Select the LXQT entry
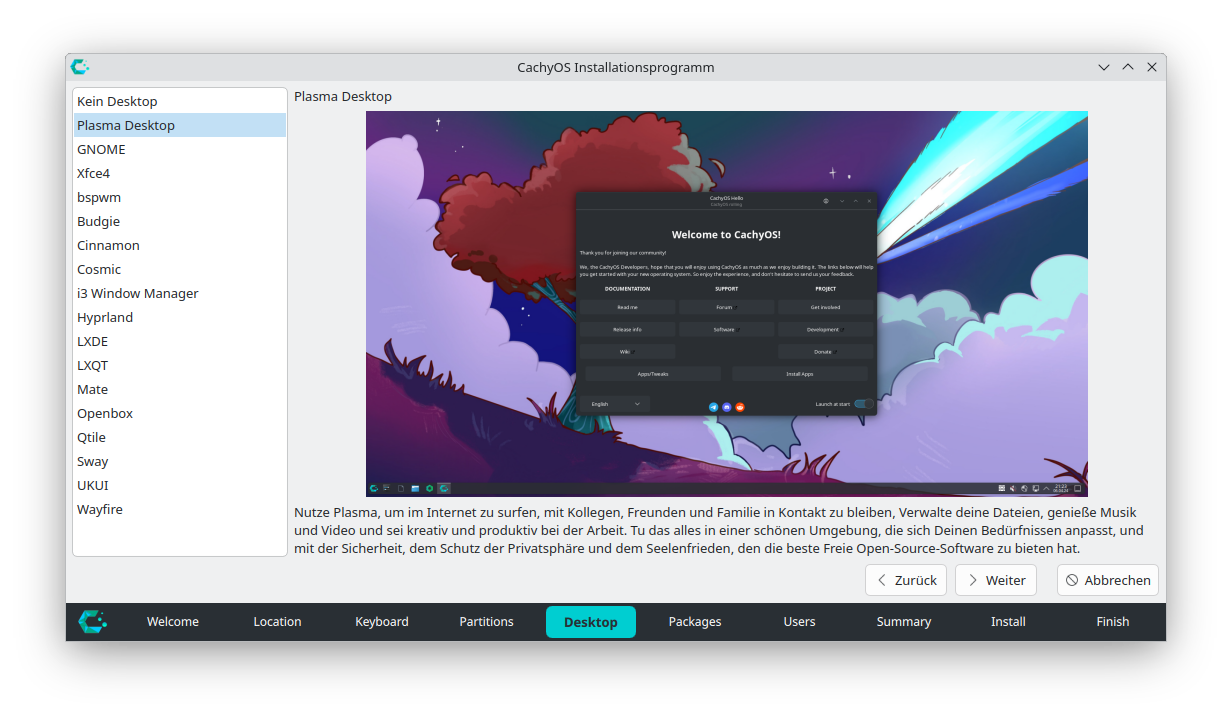Screen dimensions: 1232x719 click(x=180, y=365)
